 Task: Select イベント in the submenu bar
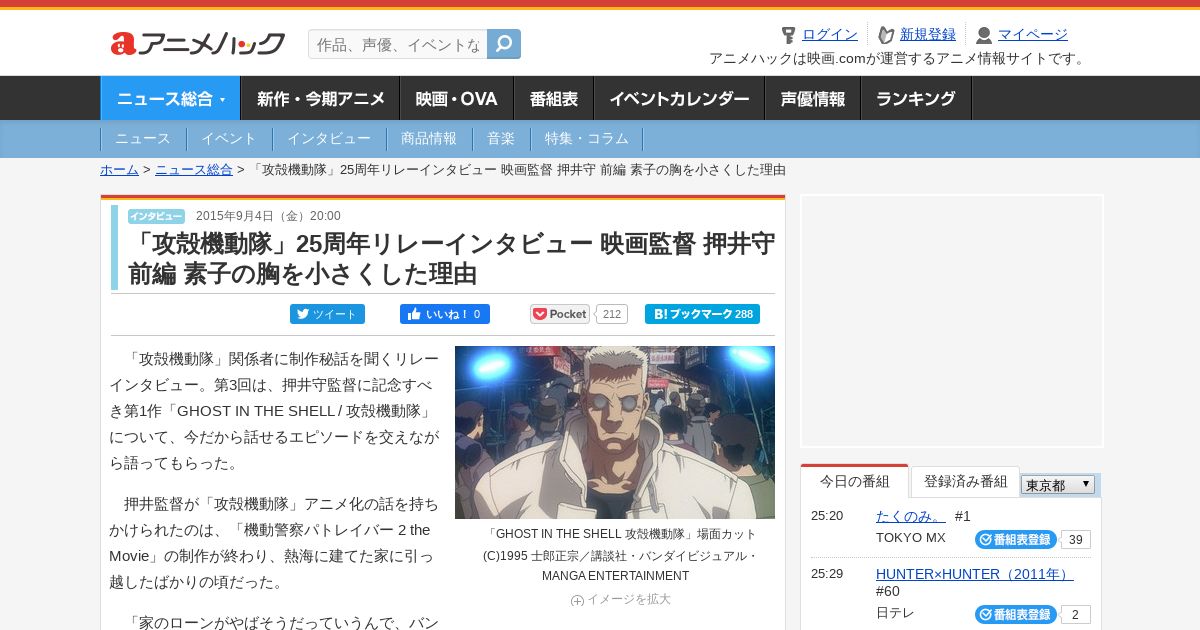pyautogui.click(x=229, y=138)
